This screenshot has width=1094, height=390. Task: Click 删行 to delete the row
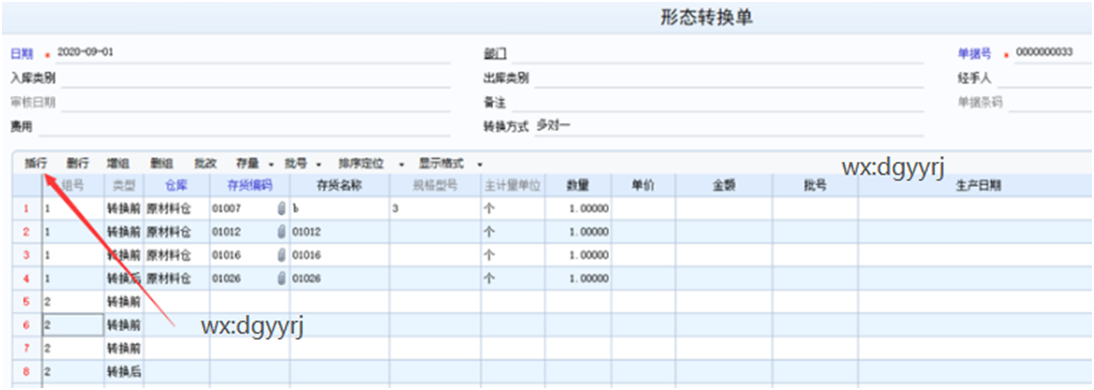(x=77, y=164)
